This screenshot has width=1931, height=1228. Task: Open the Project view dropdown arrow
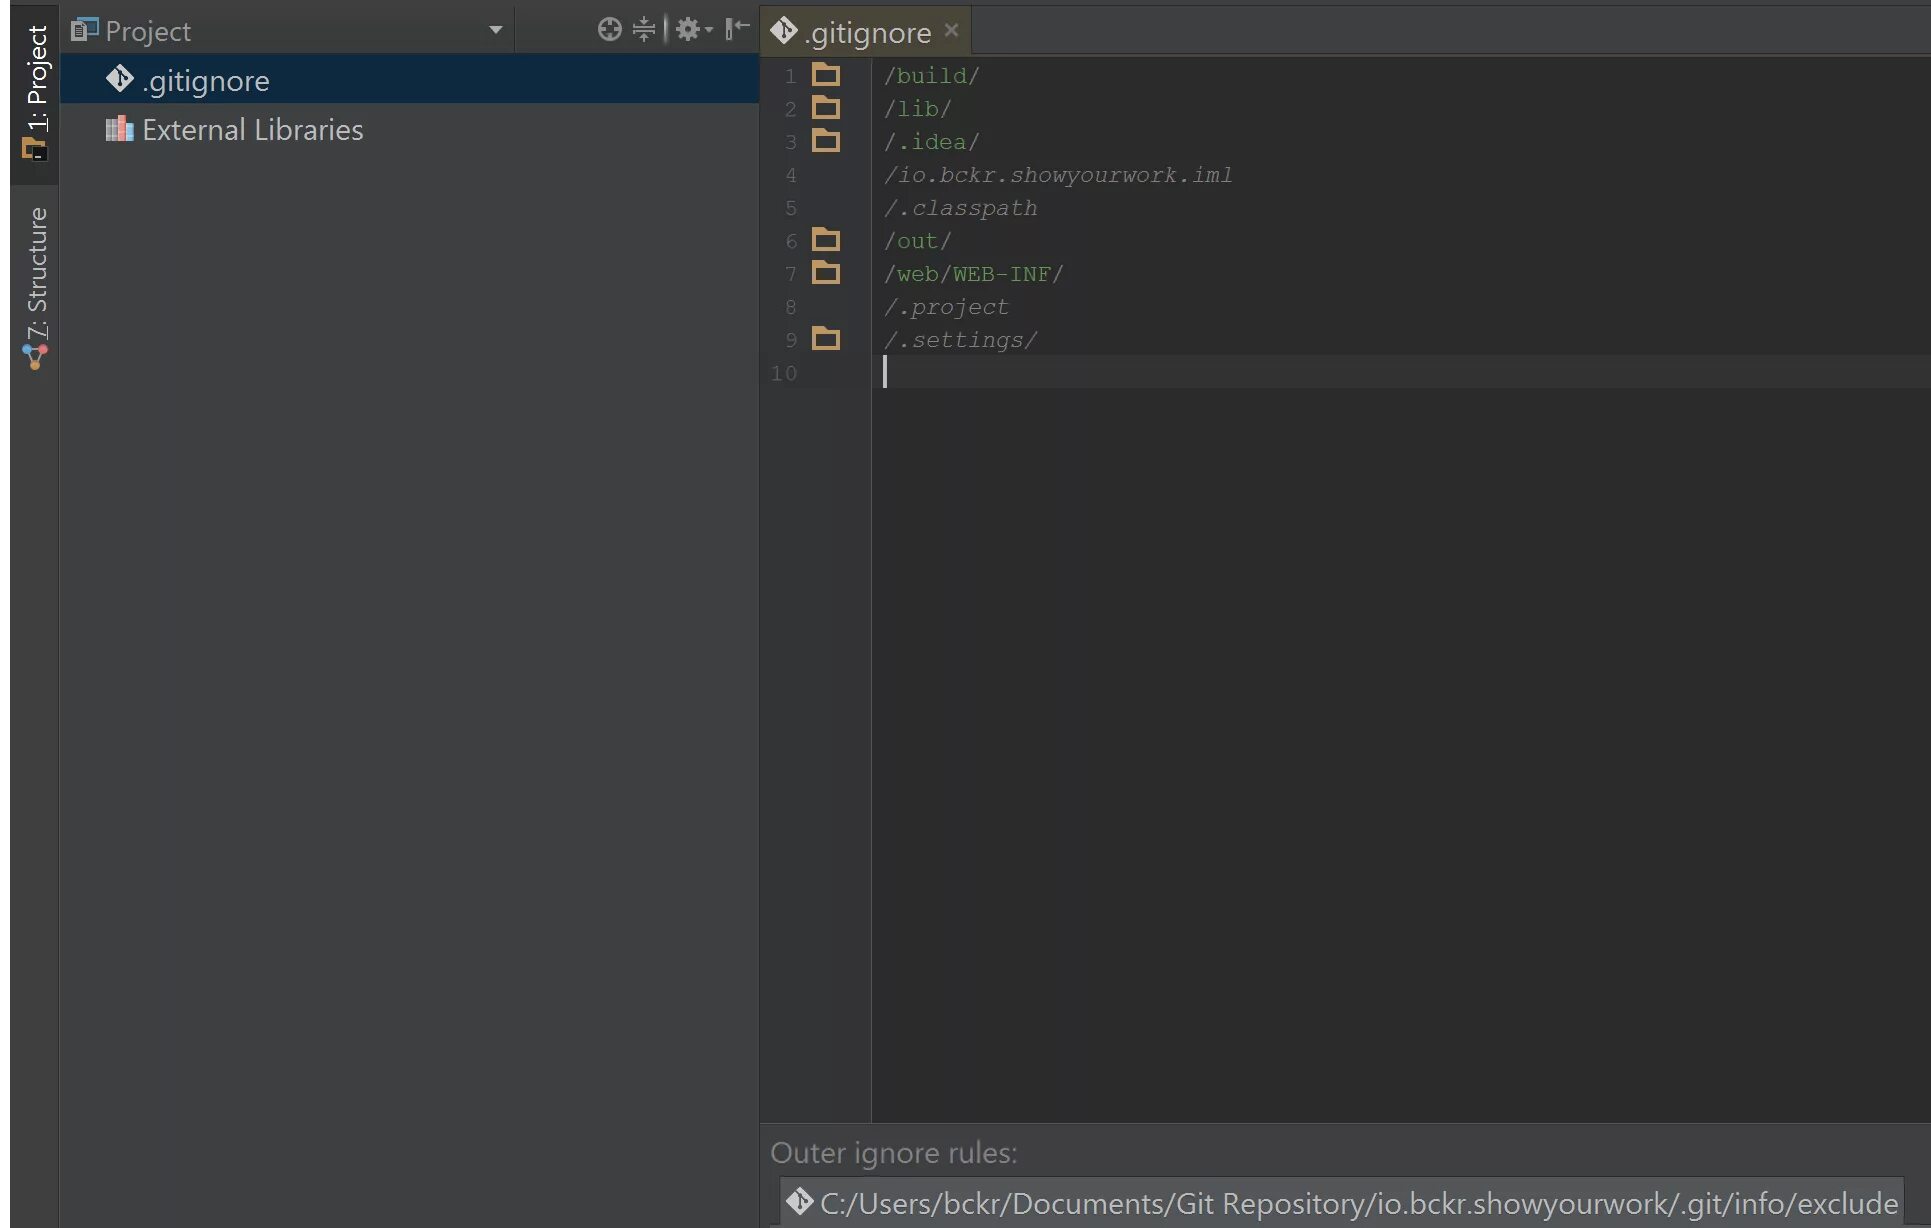(x=495, y=30)
